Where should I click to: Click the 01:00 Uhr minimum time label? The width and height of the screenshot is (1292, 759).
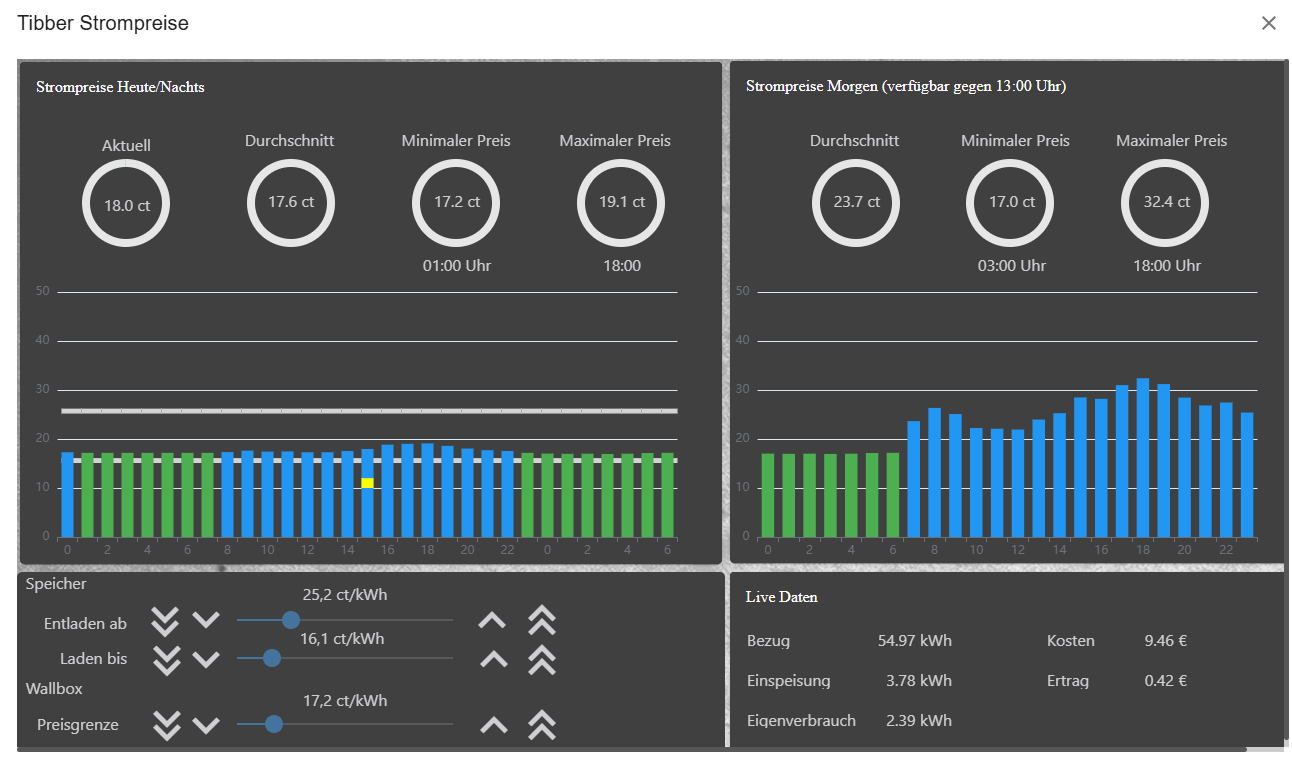(456, 266)
